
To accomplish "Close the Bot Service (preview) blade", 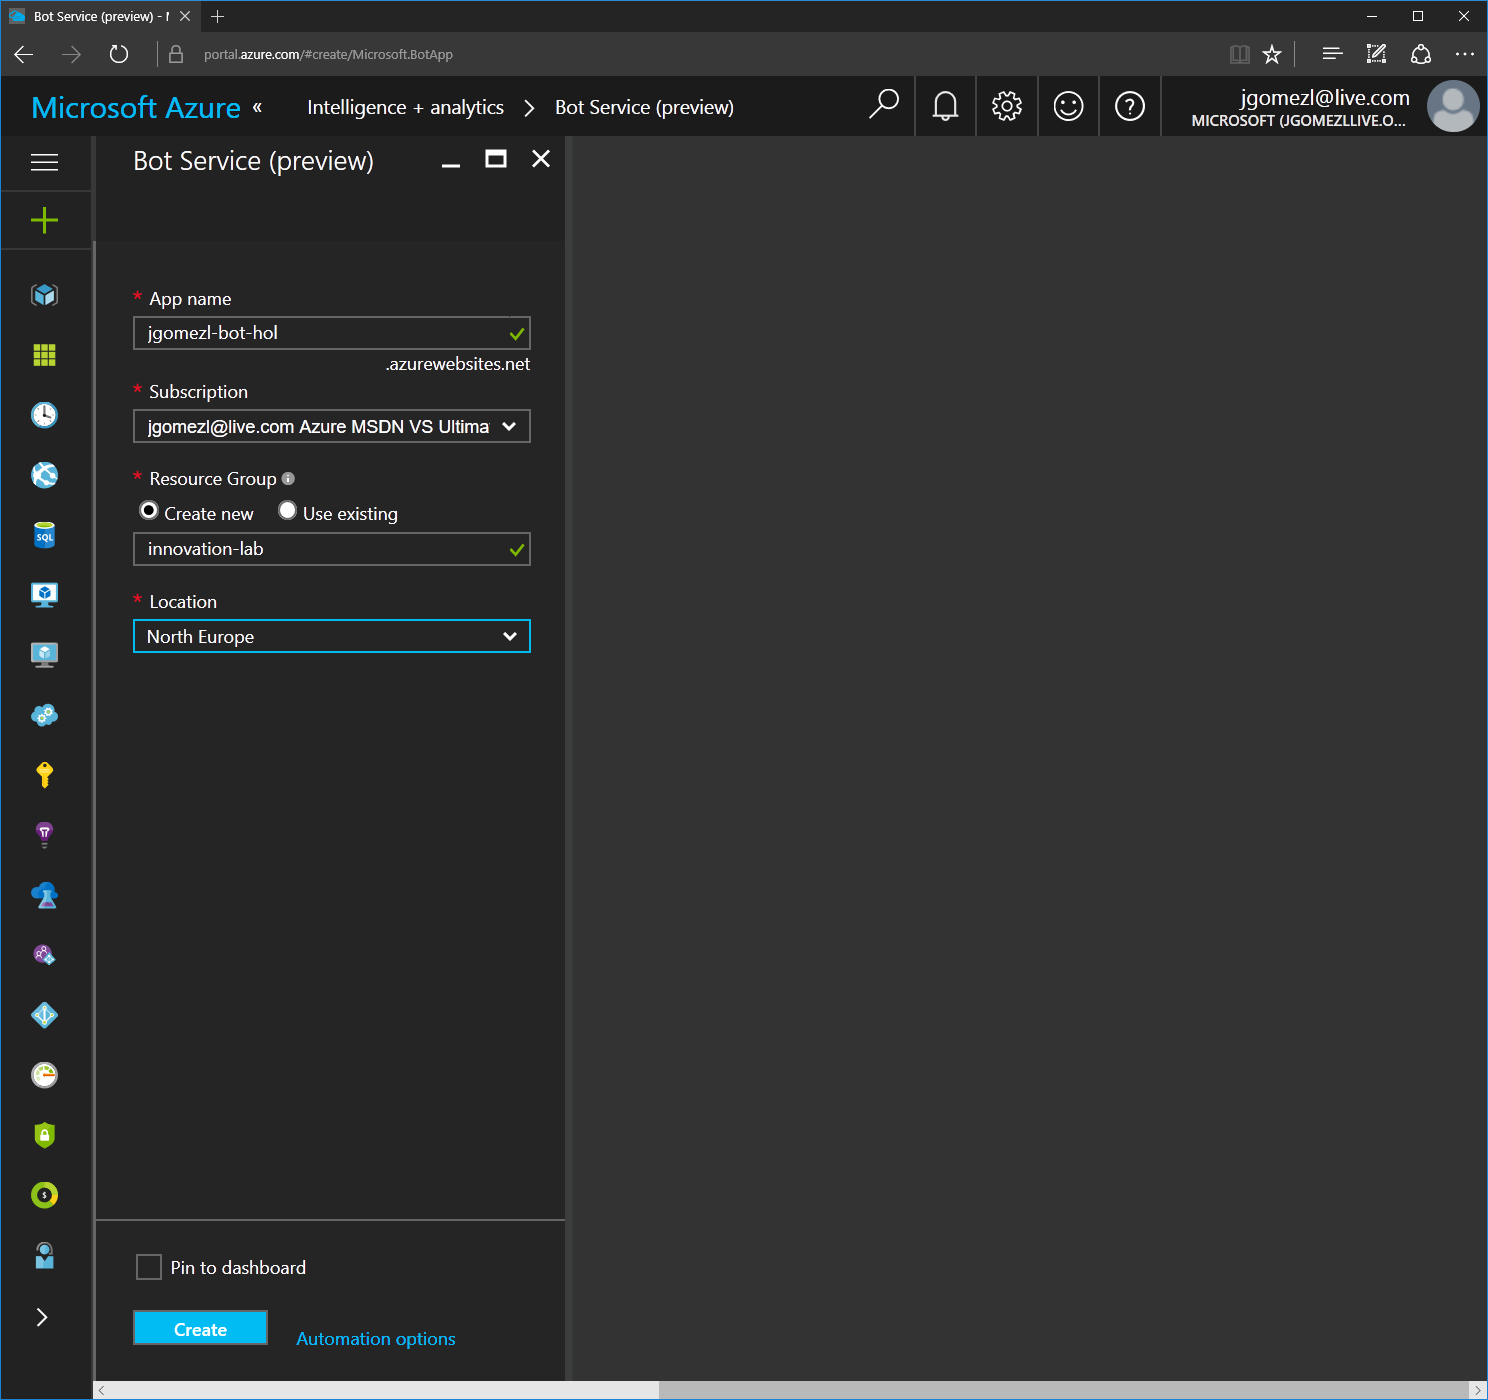I will (x=541, y=159).
